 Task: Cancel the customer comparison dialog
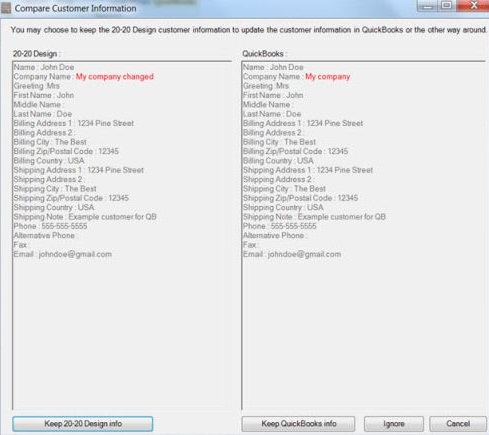coord(458,424)
